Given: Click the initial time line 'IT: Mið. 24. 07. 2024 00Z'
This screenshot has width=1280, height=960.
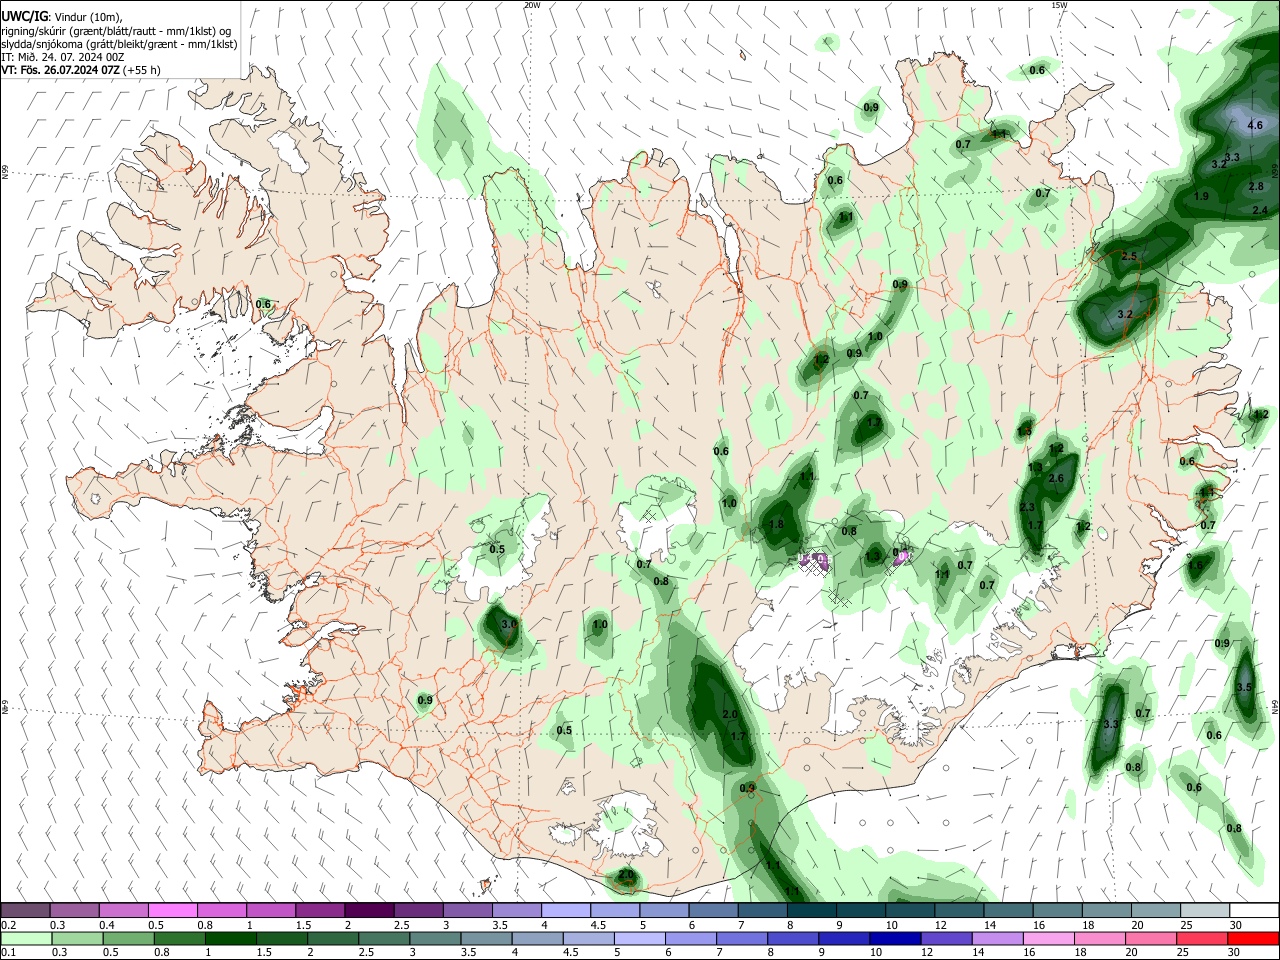Looking at the screenshot, I should point(63,57).
